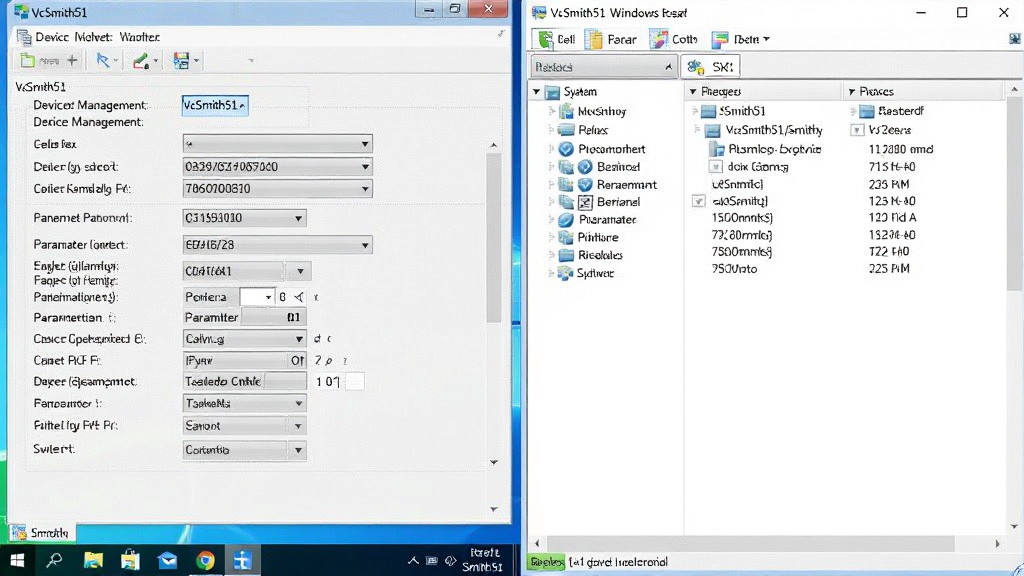Viewport: 1024px width, 576px height.
Task: Tick the empty box after the 1 01 value
Action: coord(355,381)
